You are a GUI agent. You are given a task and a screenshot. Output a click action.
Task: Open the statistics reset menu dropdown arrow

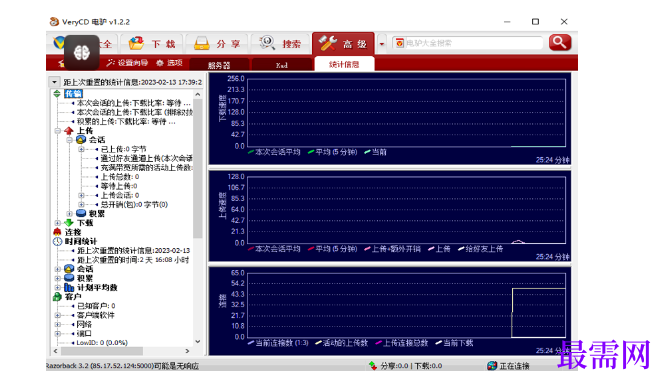(54, 82)
